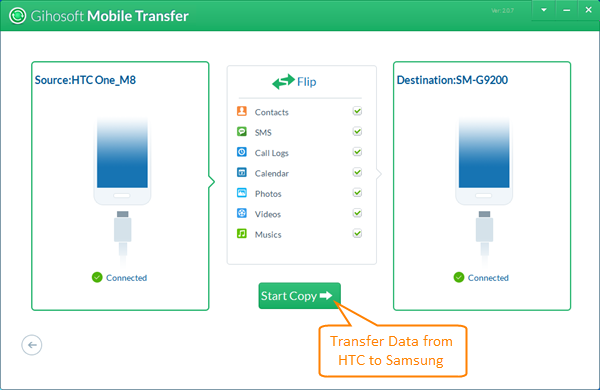Click the Contacts text label
The image size is (600, 390).
tap(272, 112)
